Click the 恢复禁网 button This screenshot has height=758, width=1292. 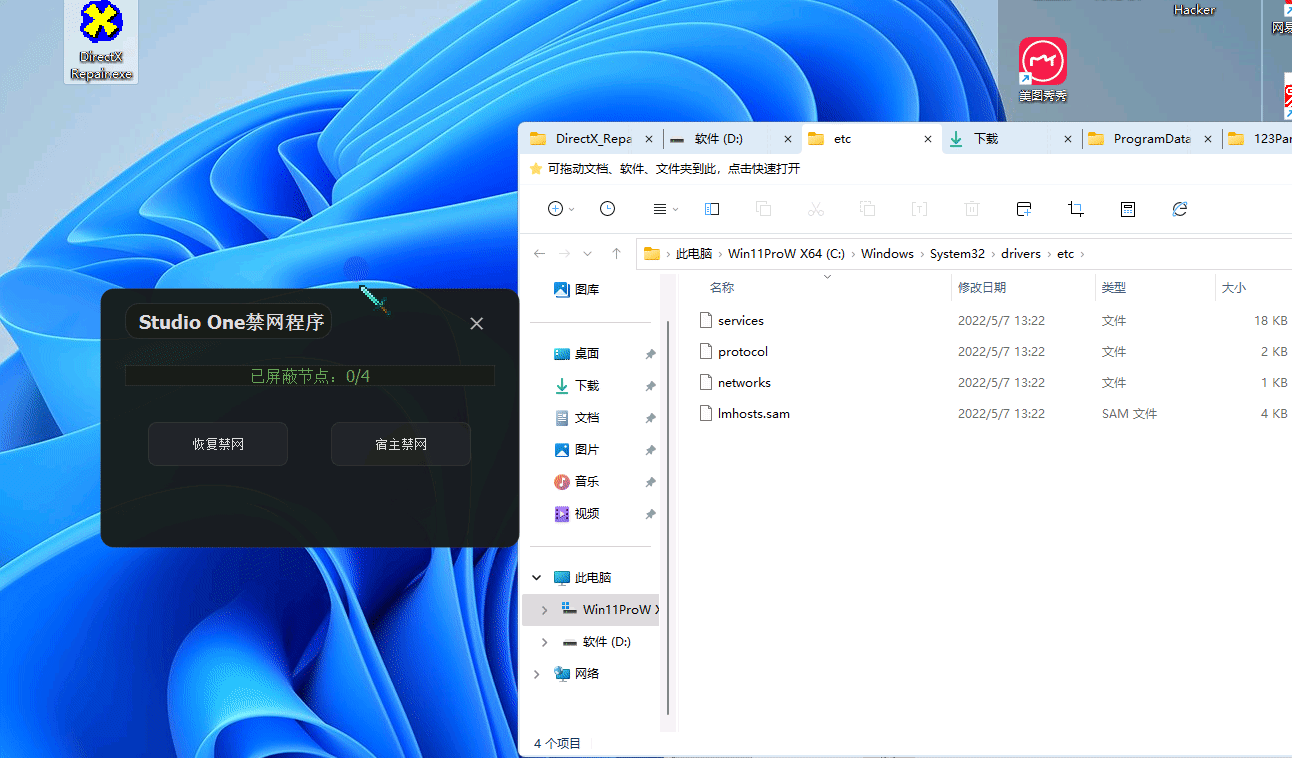(218, 444)
